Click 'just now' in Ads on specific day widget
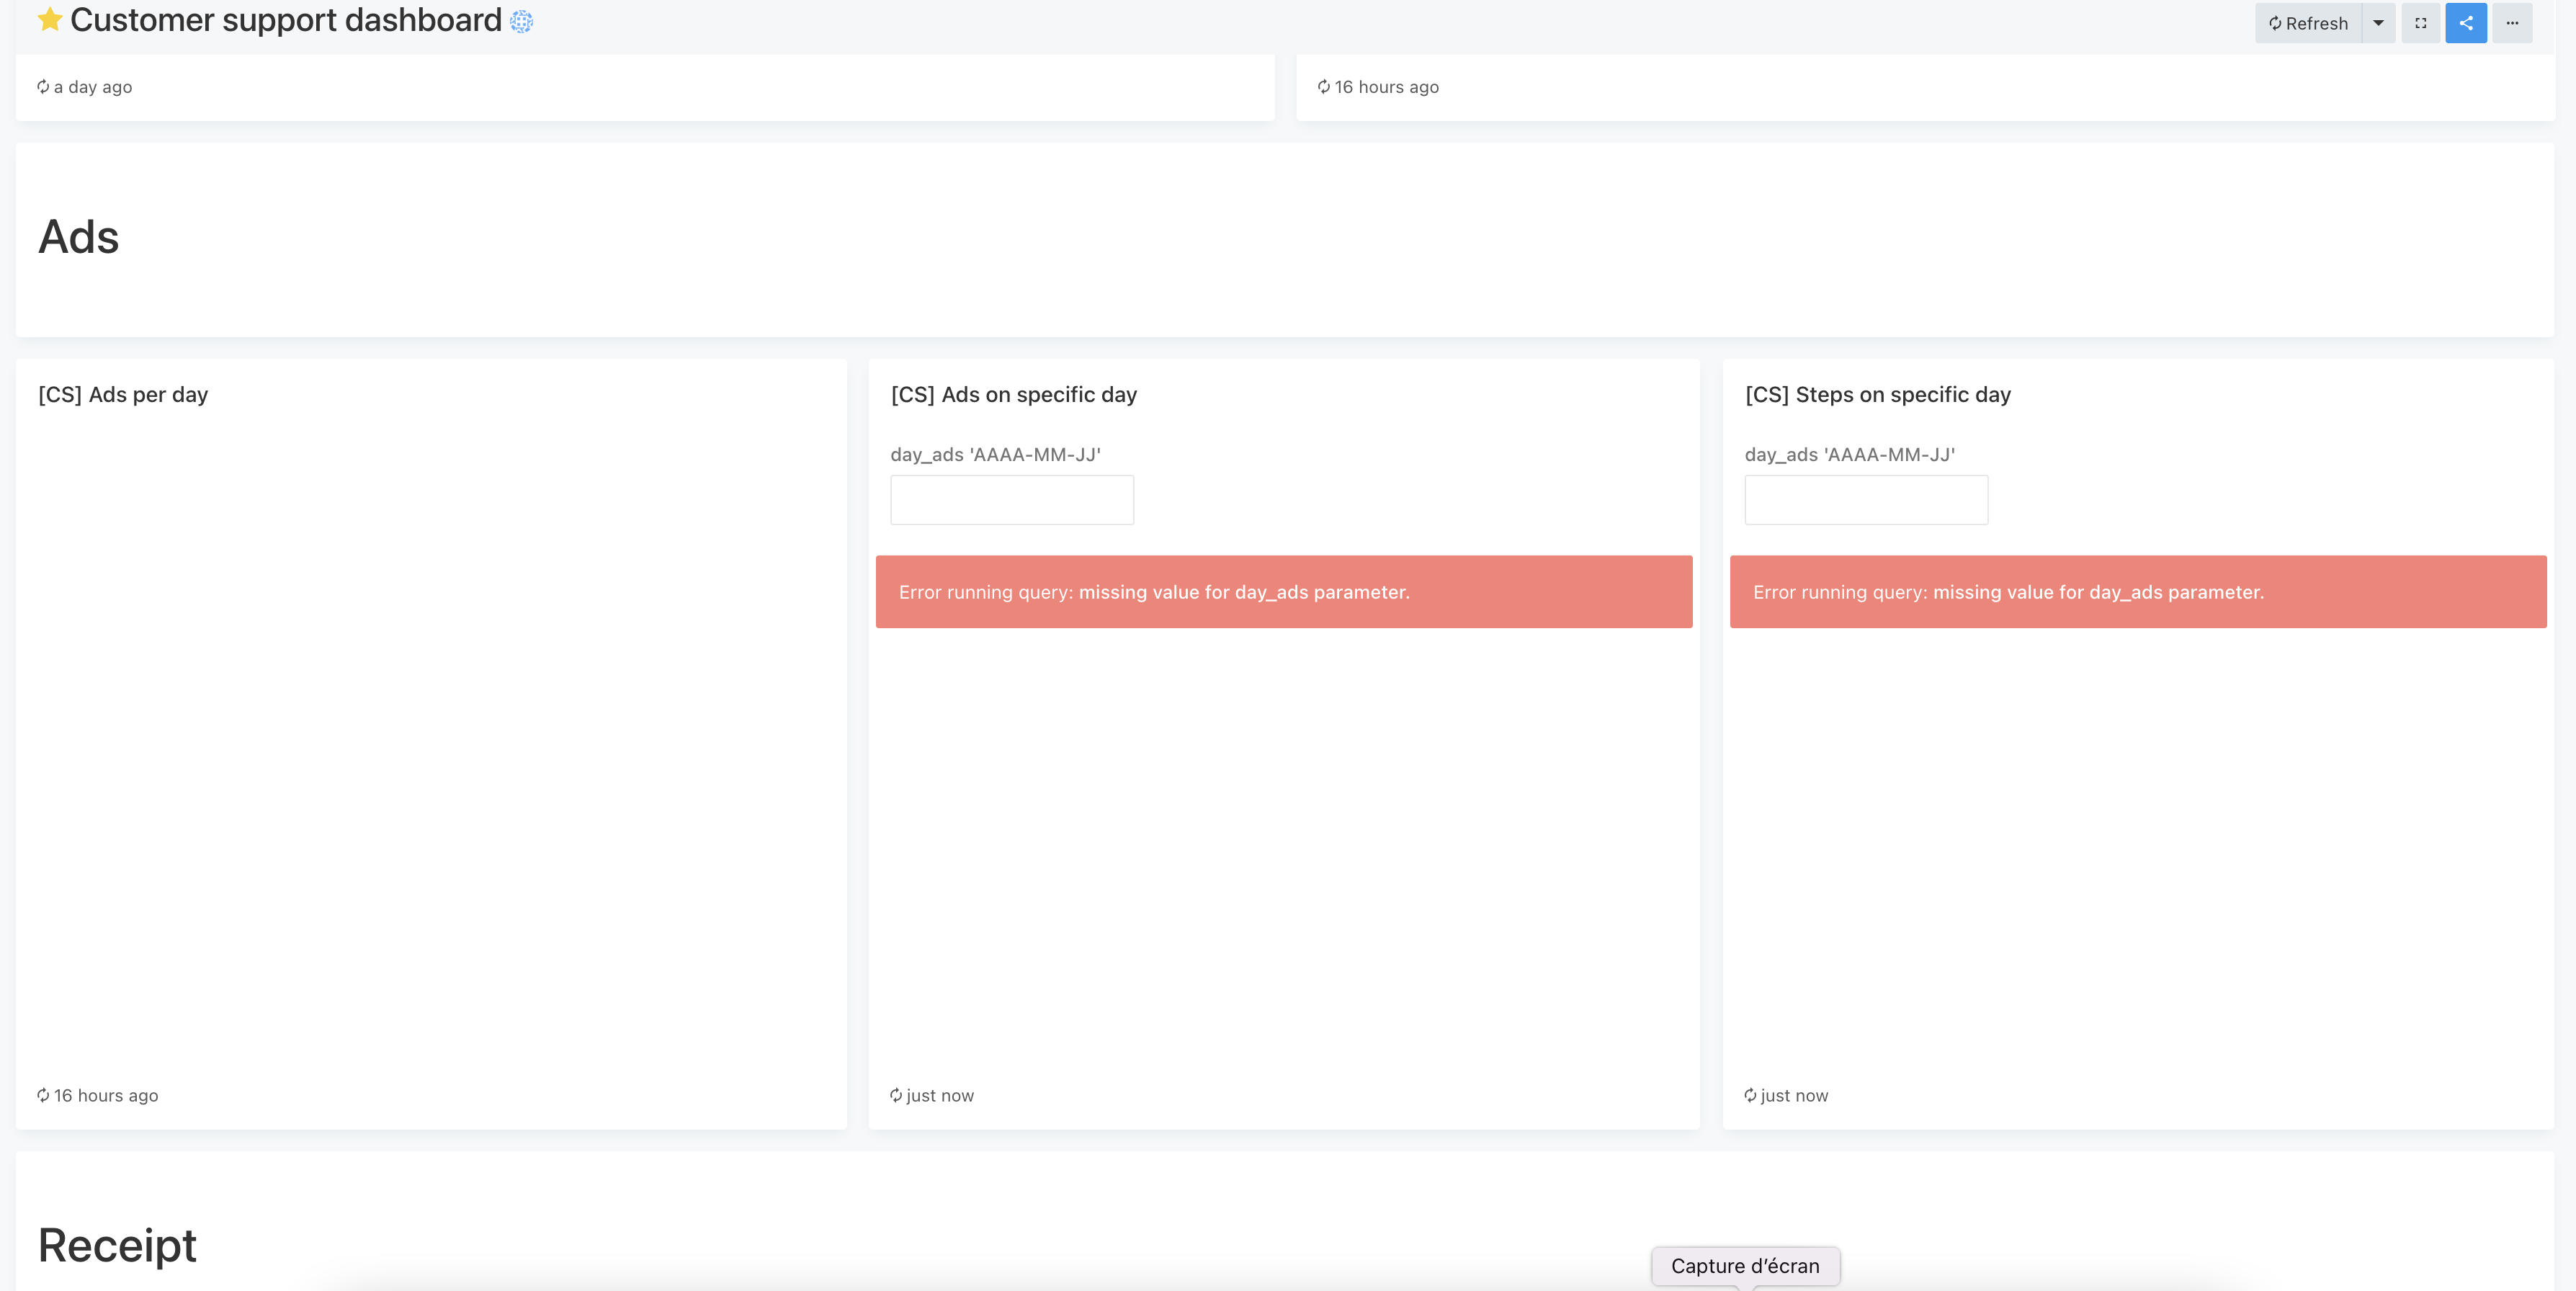The width and height of the screenshot is (2576, 1291). coord(940,1095)
